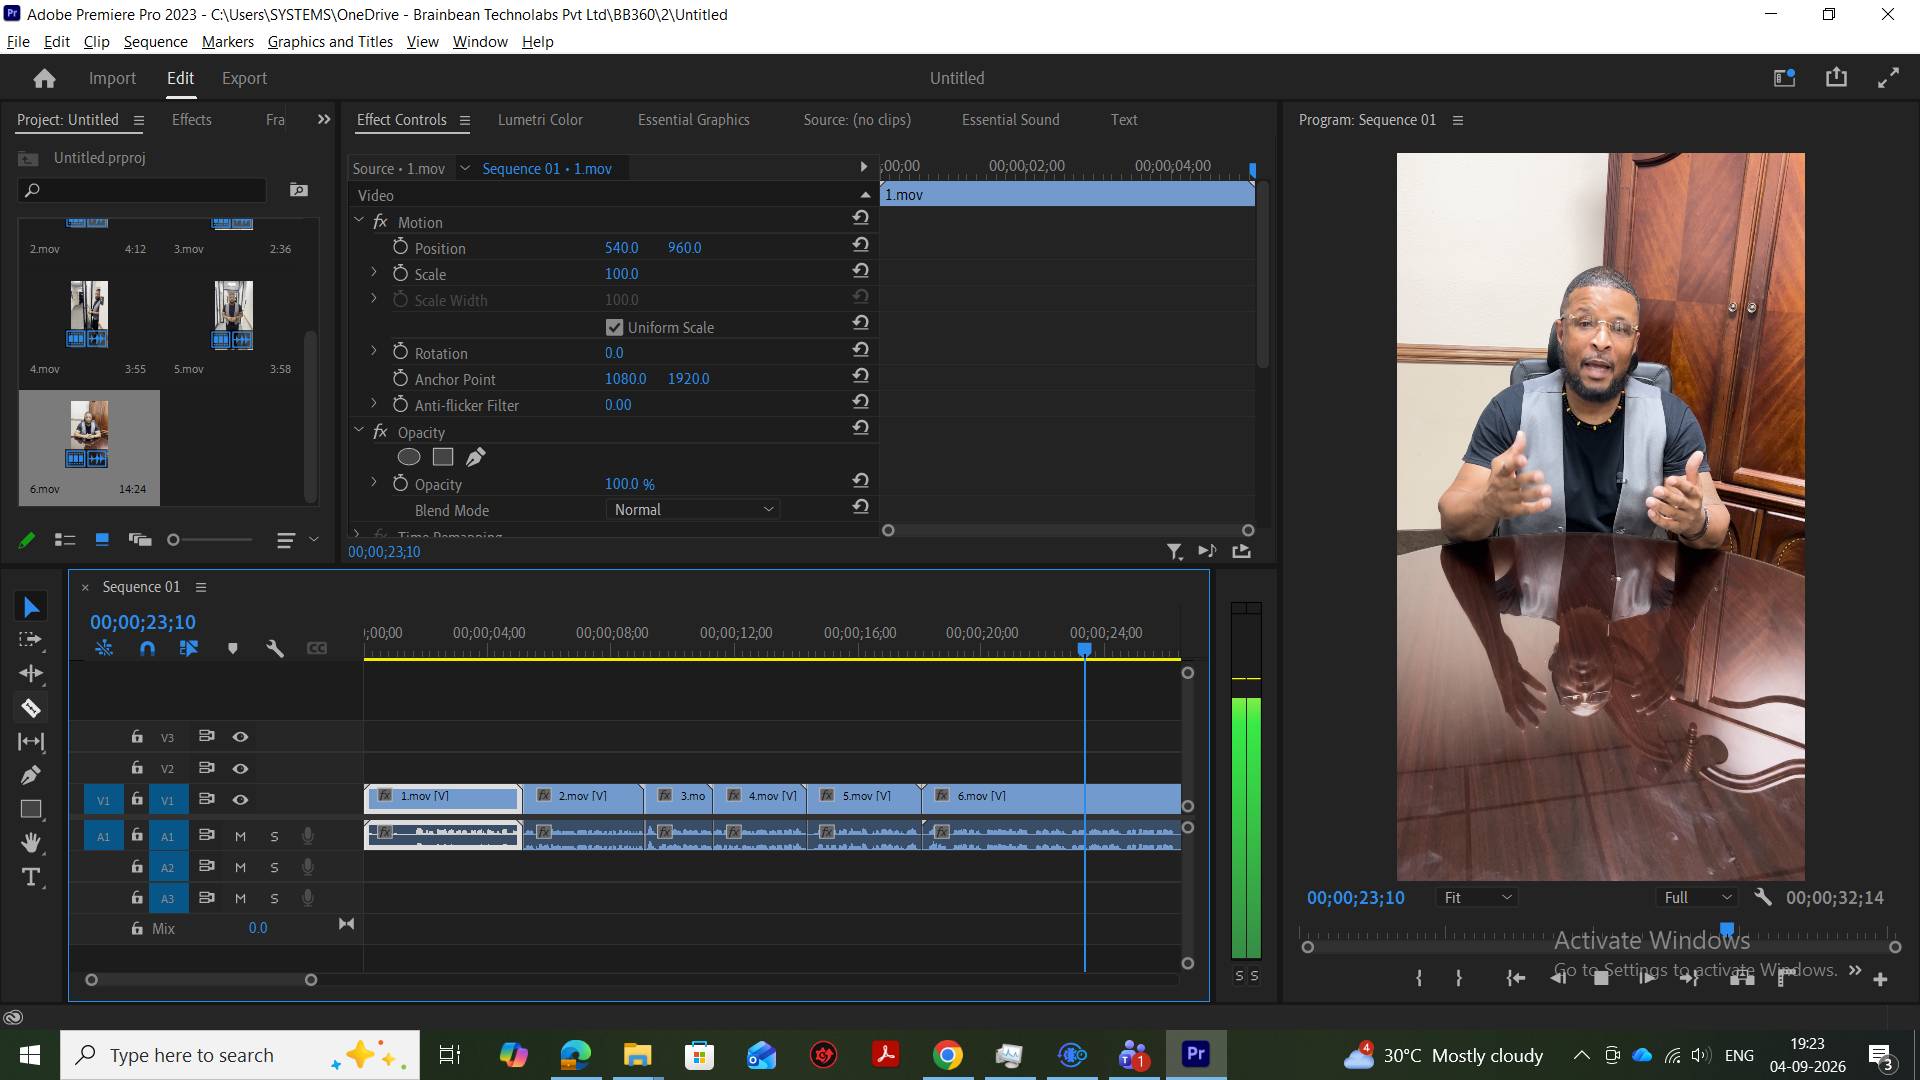This screenshot has width=1920, height=1080.
Task: Open timeline wrench display settings
Action: 275,648
